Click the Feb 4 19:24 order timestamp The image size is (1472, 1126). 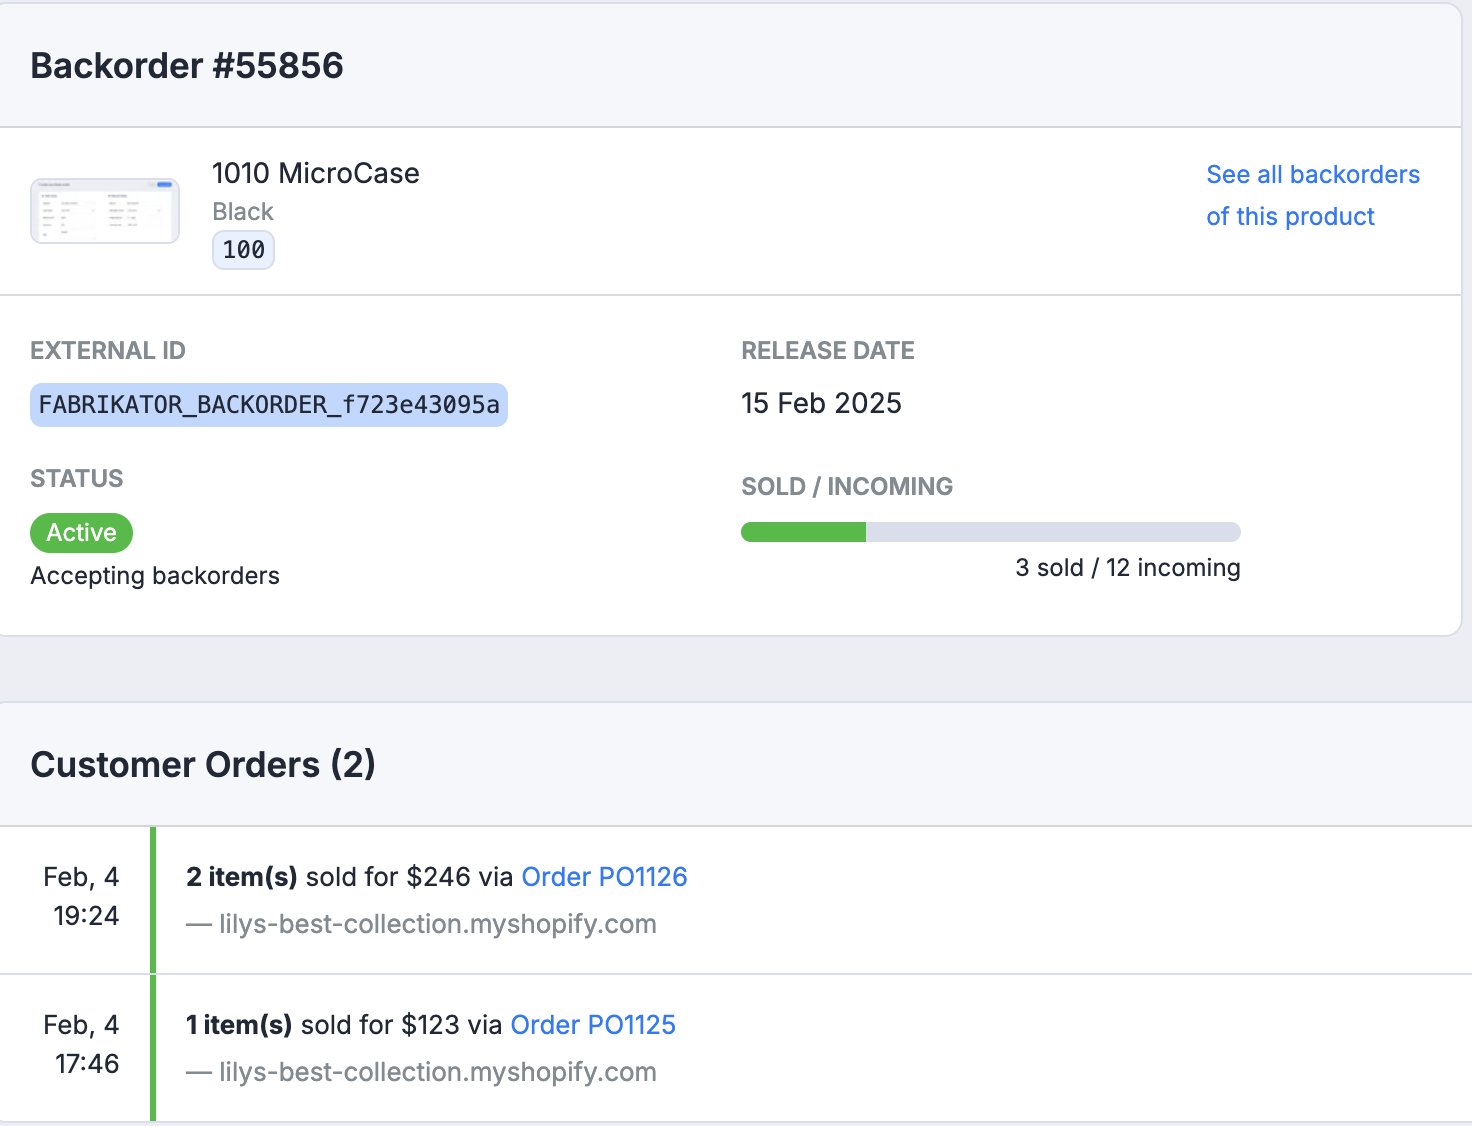pos(82,896)
